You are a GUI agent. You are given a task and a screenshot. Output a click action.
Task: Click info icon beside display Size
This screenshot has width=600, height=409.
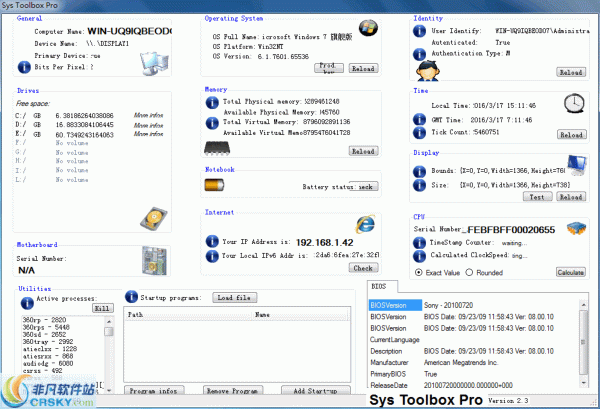tap(419, 185)
